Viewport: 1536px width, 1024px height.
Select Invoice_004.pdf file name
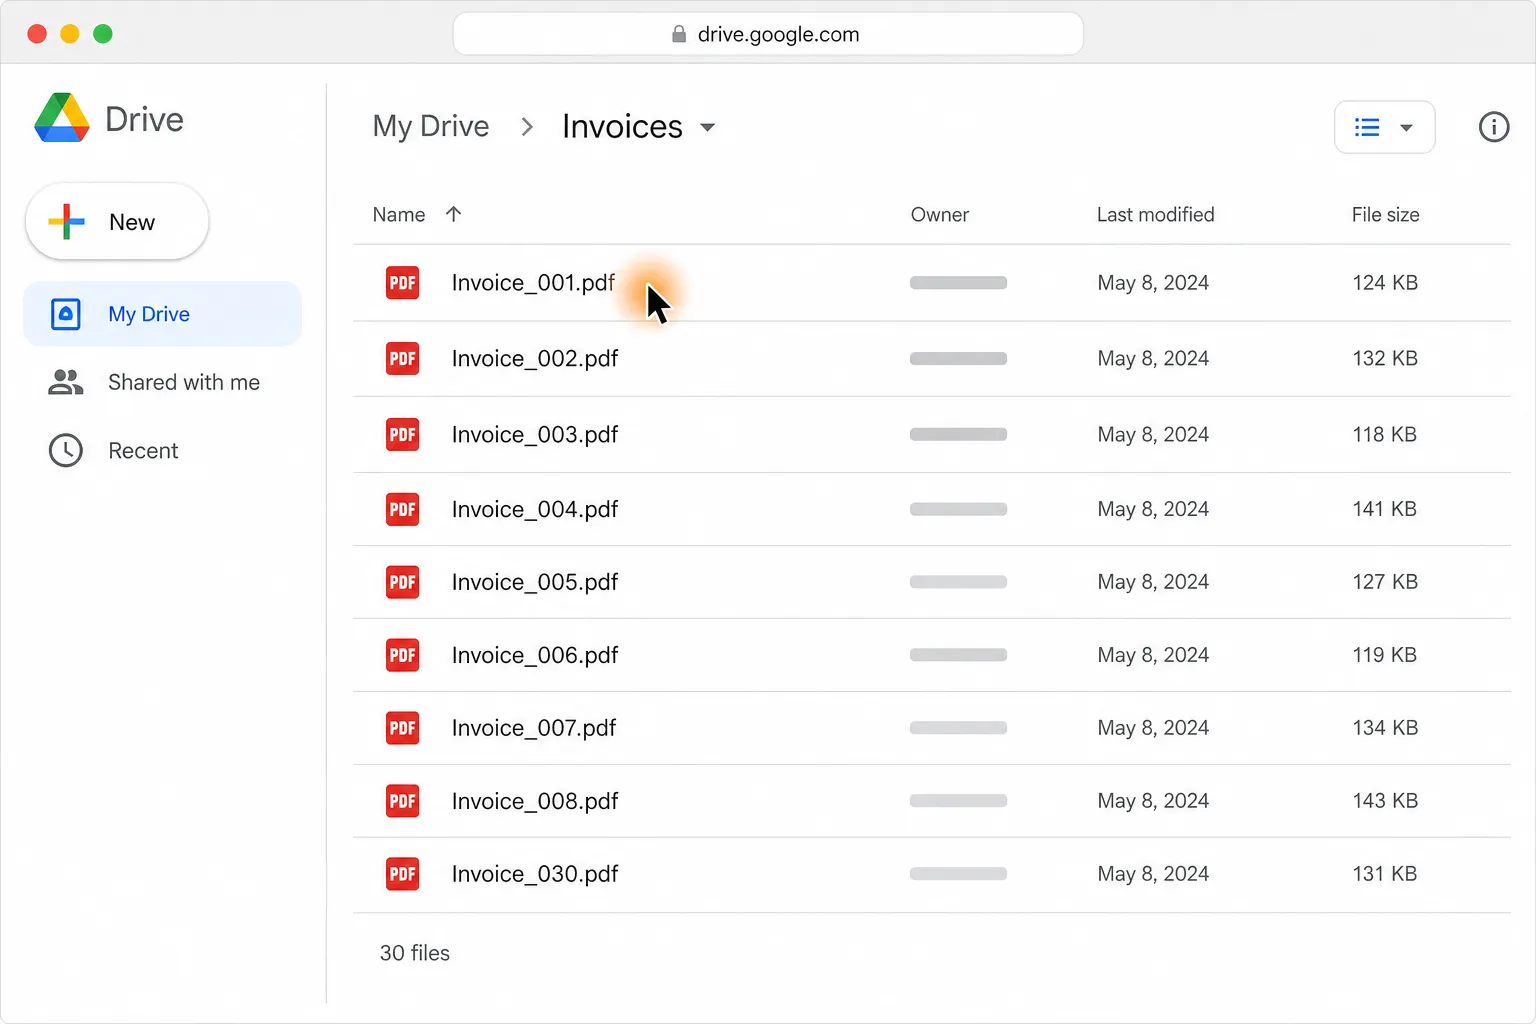point(535,509)
